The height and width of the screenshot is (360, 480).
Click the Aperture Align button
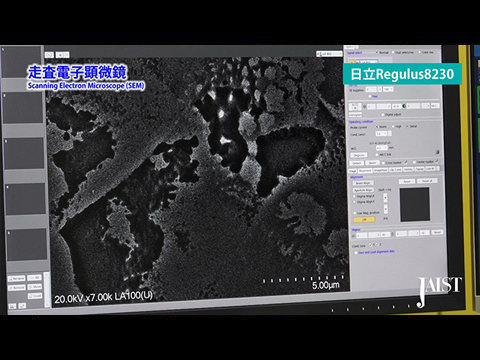click(x=363, y=190)
